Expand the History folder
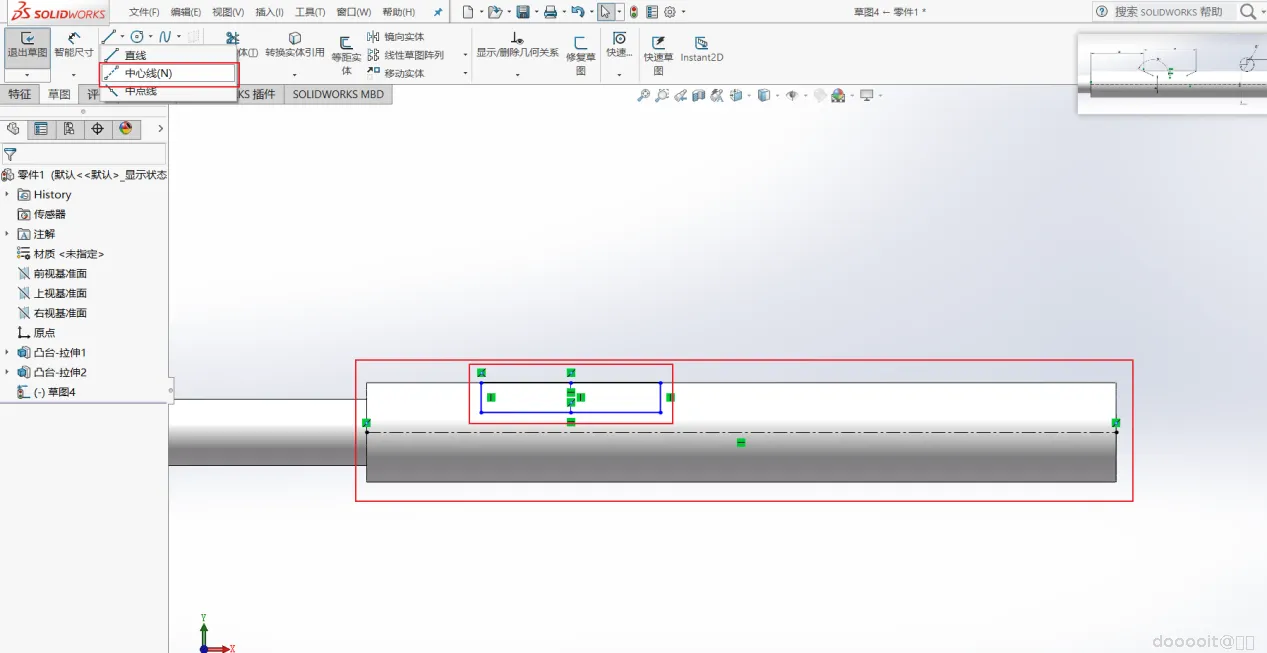This screenshot has height=653, width=1267. [x=7, y=195]
